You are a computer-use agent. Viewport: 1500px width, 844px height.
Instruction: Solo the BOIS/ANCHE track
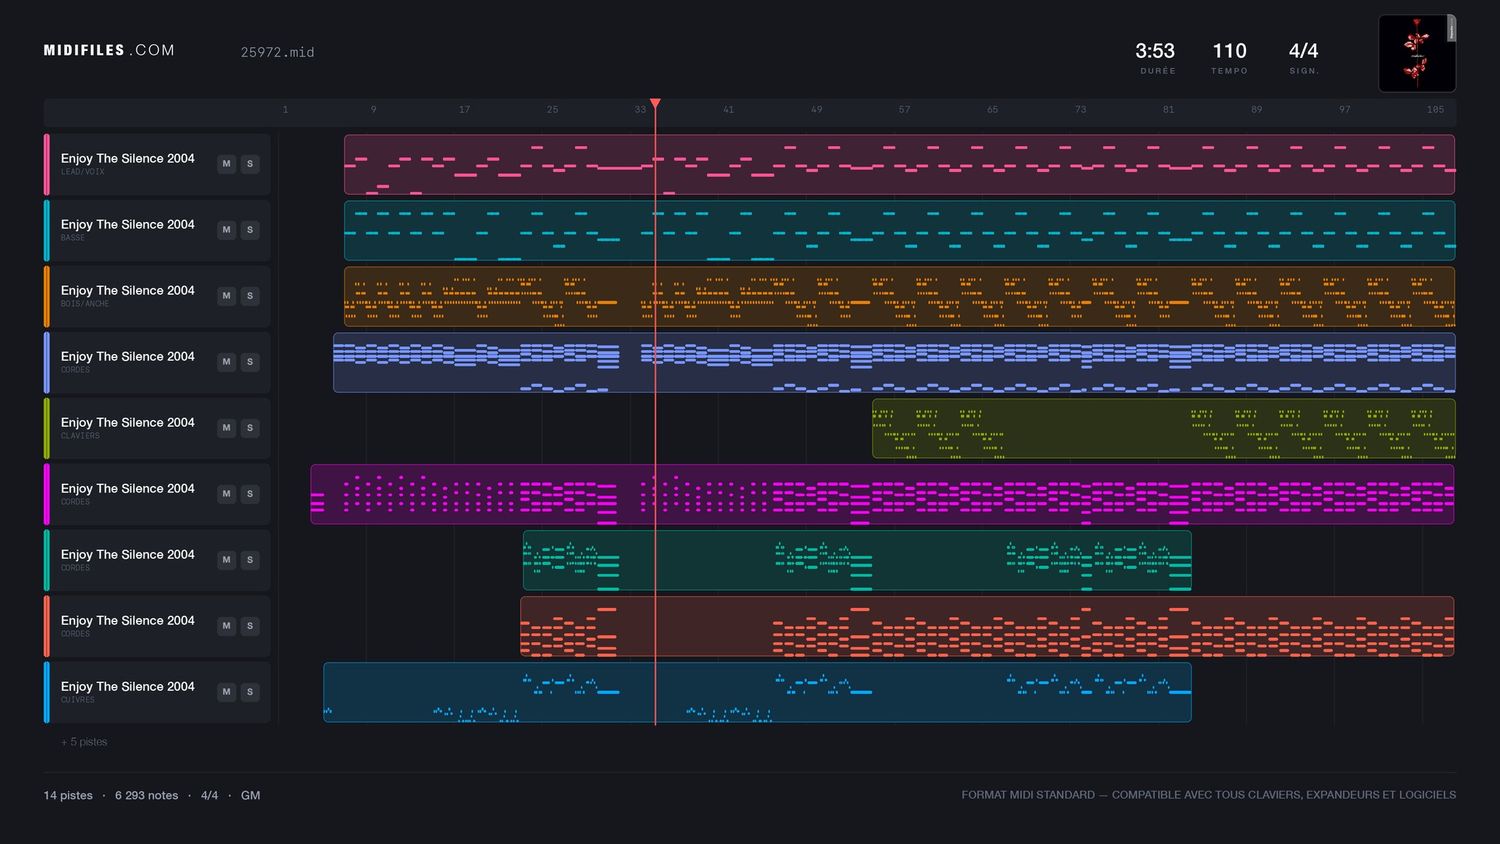[x=250, y=296]
